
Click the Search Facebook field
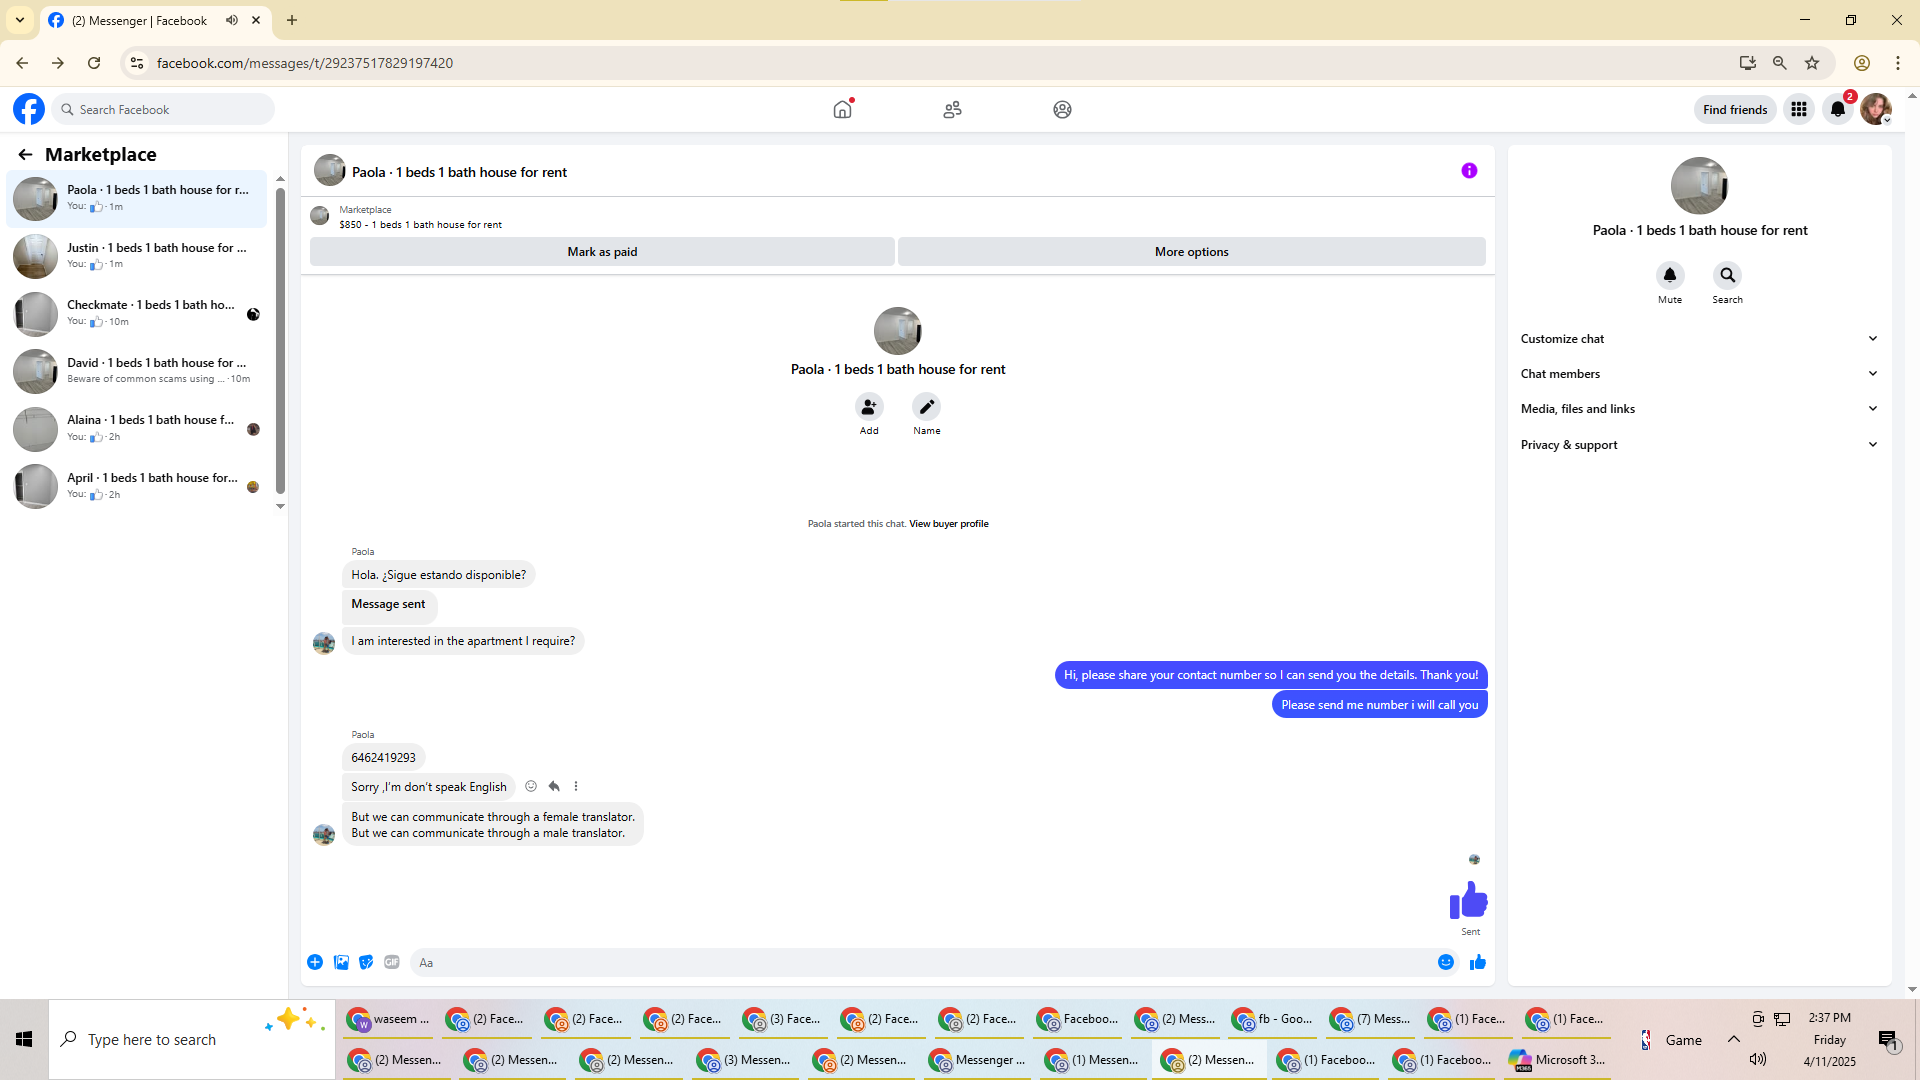point(164,109)
